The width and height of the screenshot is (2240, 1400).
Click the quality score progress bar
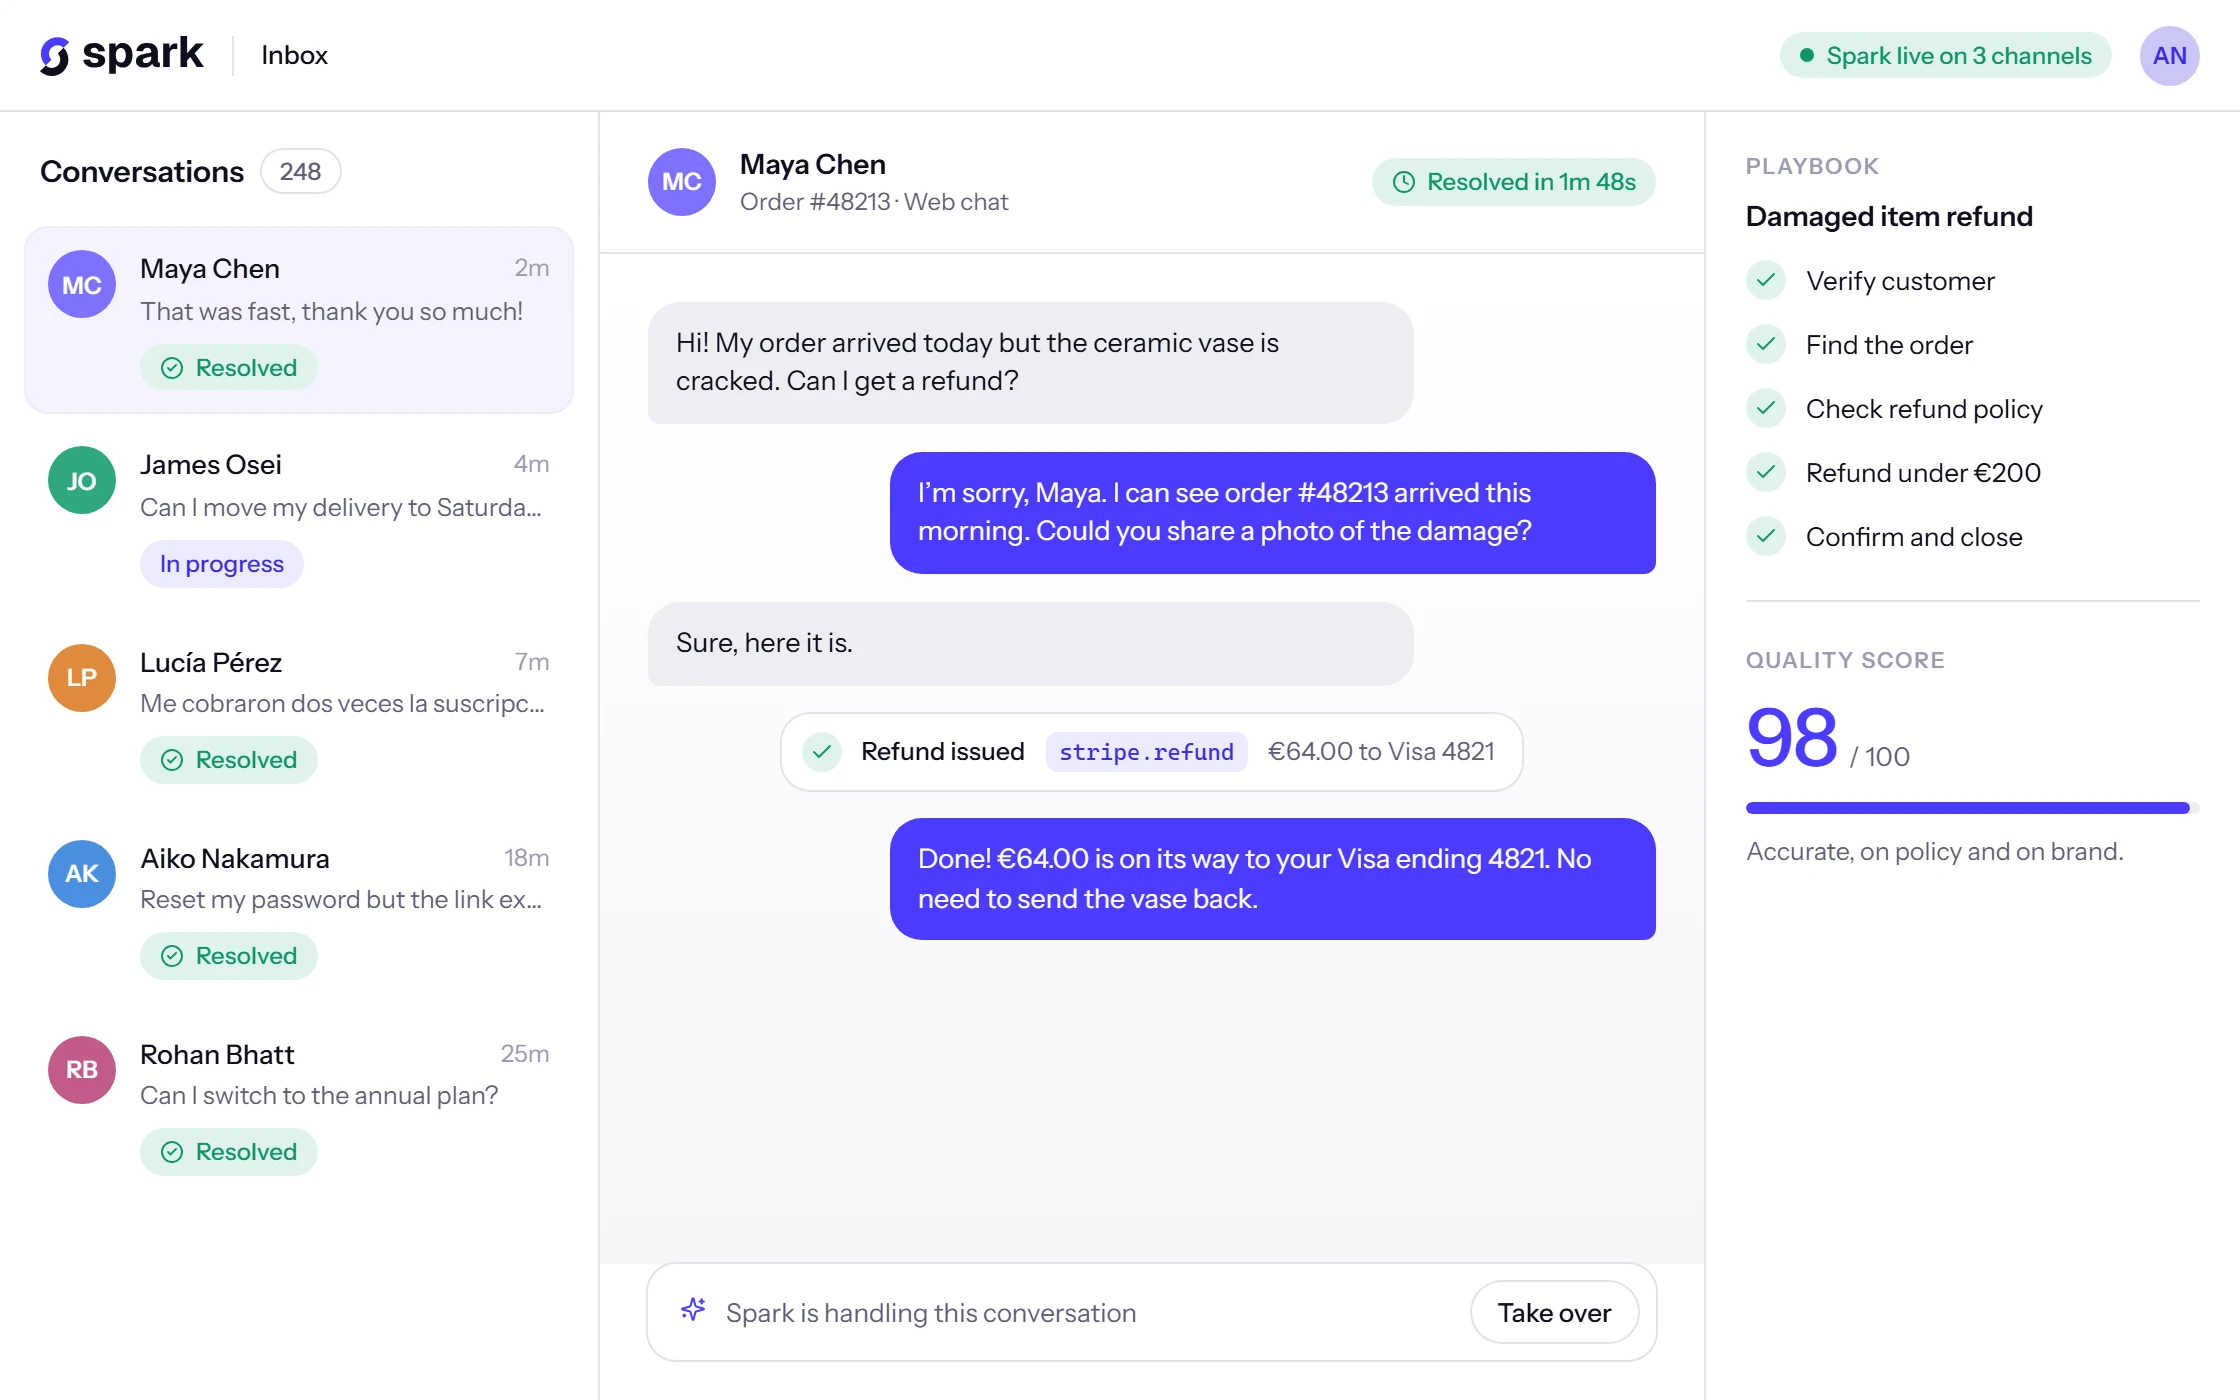pos(1972,808)
